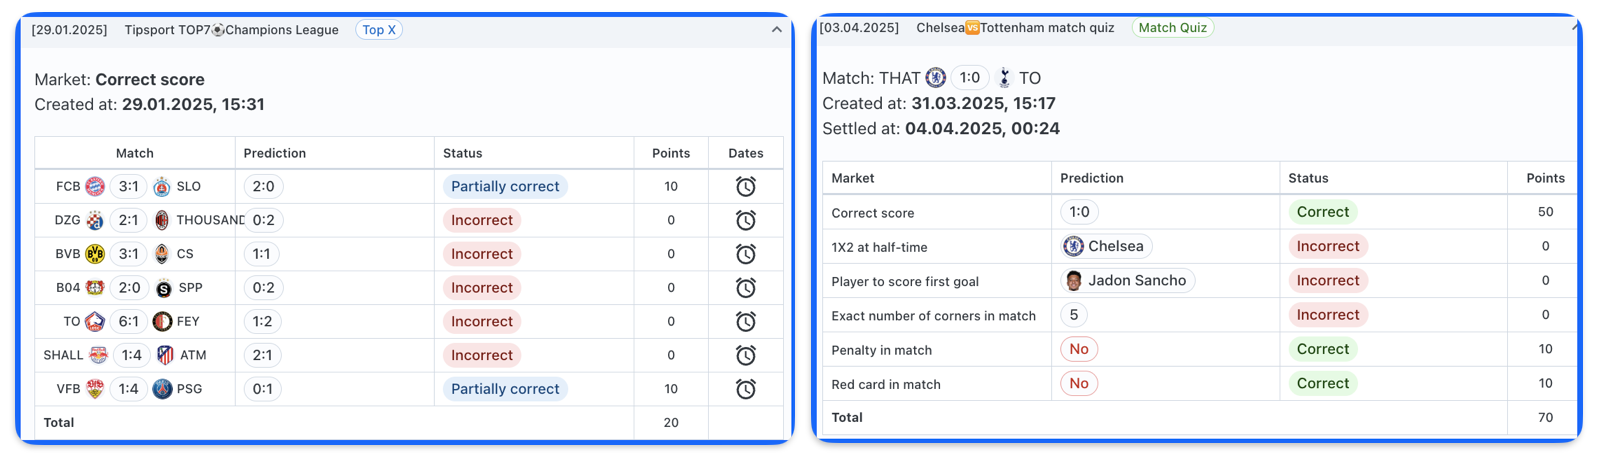Click the Match Quiz tag
The height and width of the screenshot is (456, 1598).
(1172, 28)
